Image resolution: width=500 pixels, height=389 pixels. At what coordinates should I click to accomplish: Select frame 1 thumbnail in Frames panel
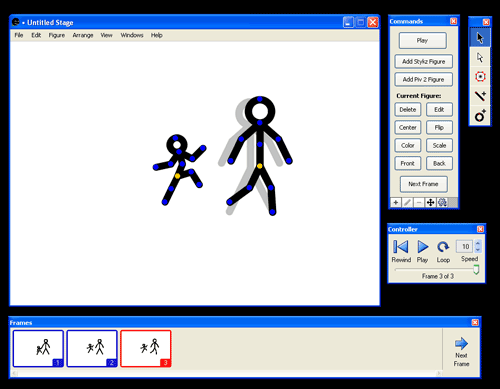point(38,348)
